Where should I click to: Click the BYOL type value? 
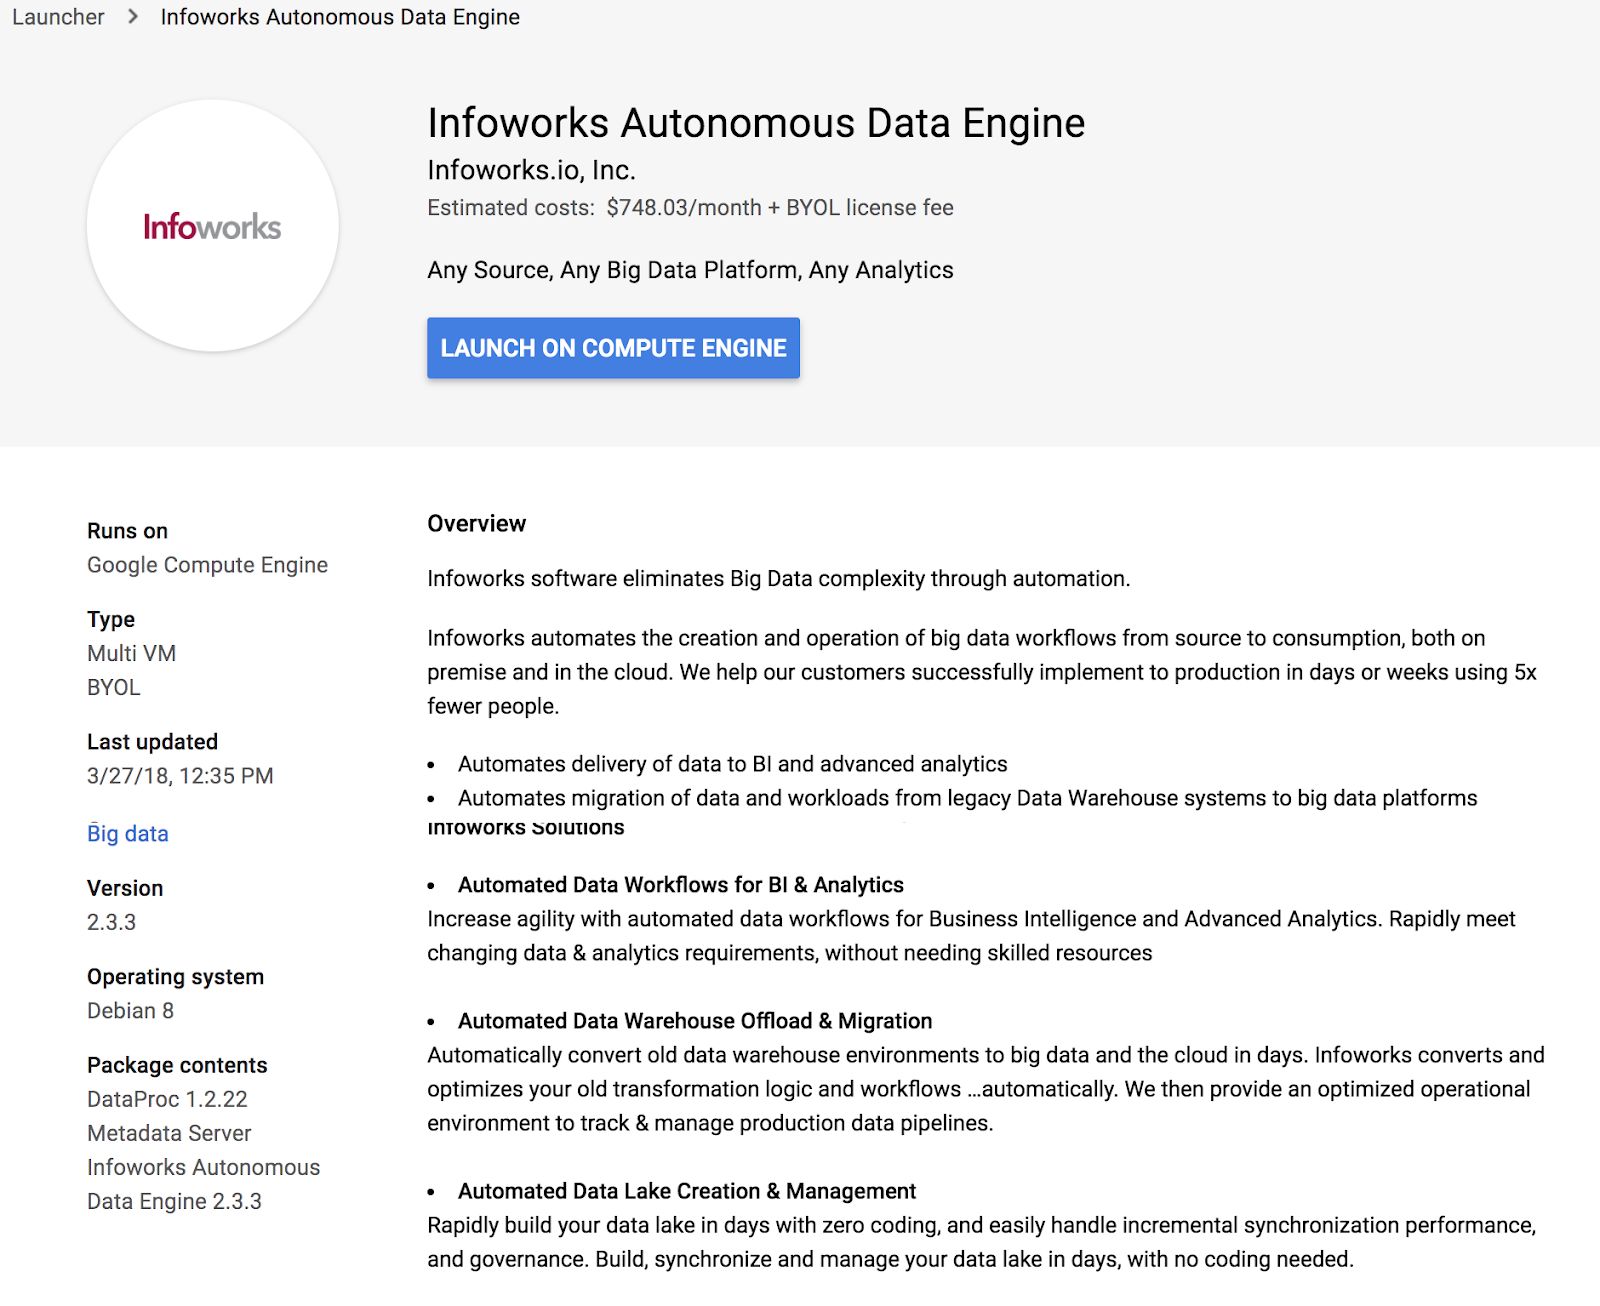click(x=114, y=687)
